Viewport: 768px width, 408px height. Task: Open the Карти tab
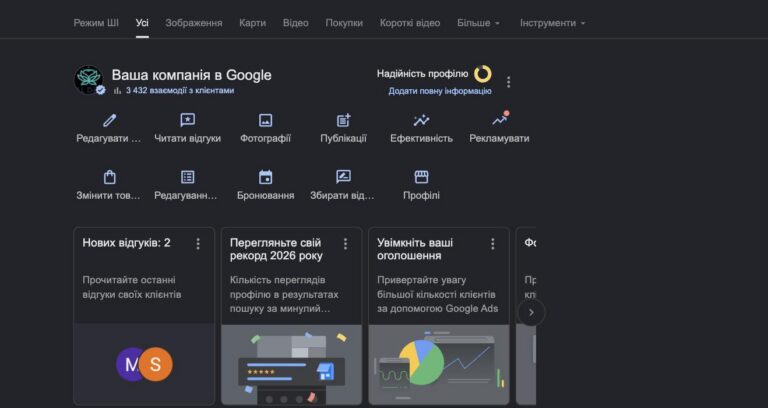pyautogui.click(x=253, y=23)
